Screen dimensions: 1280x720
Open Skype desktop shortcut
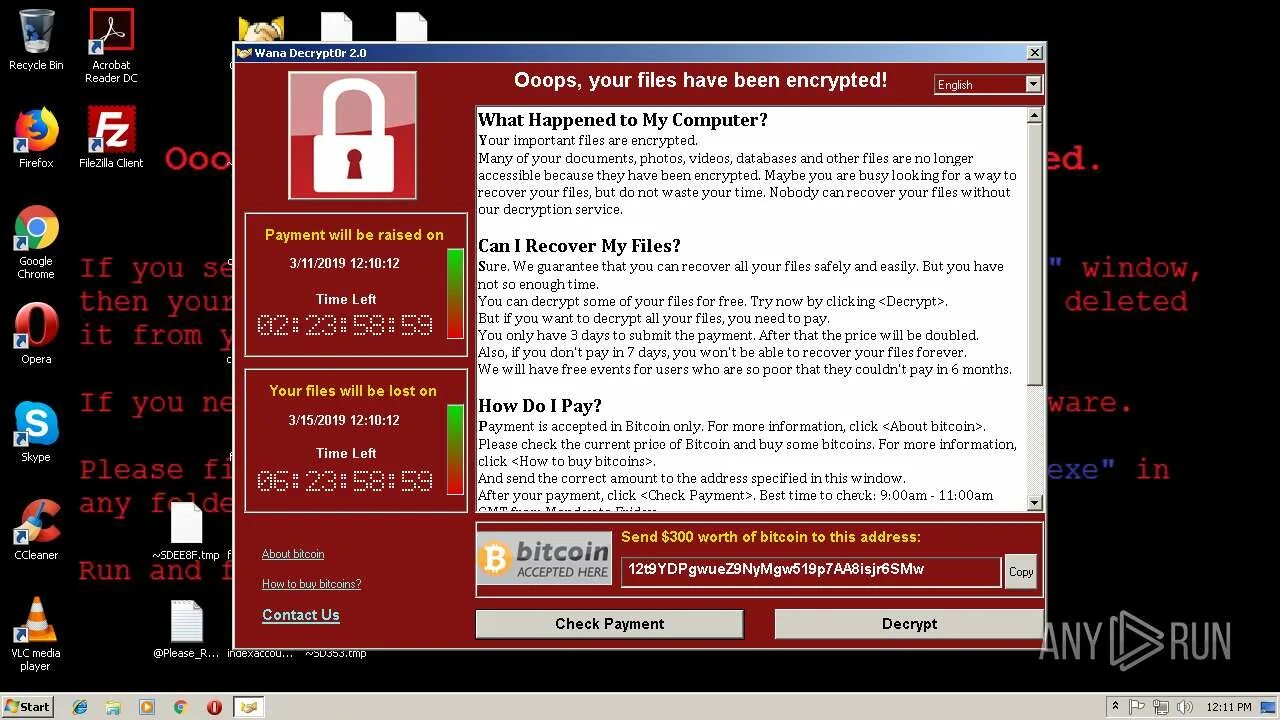pyautogui.click(x=36, y=432)
